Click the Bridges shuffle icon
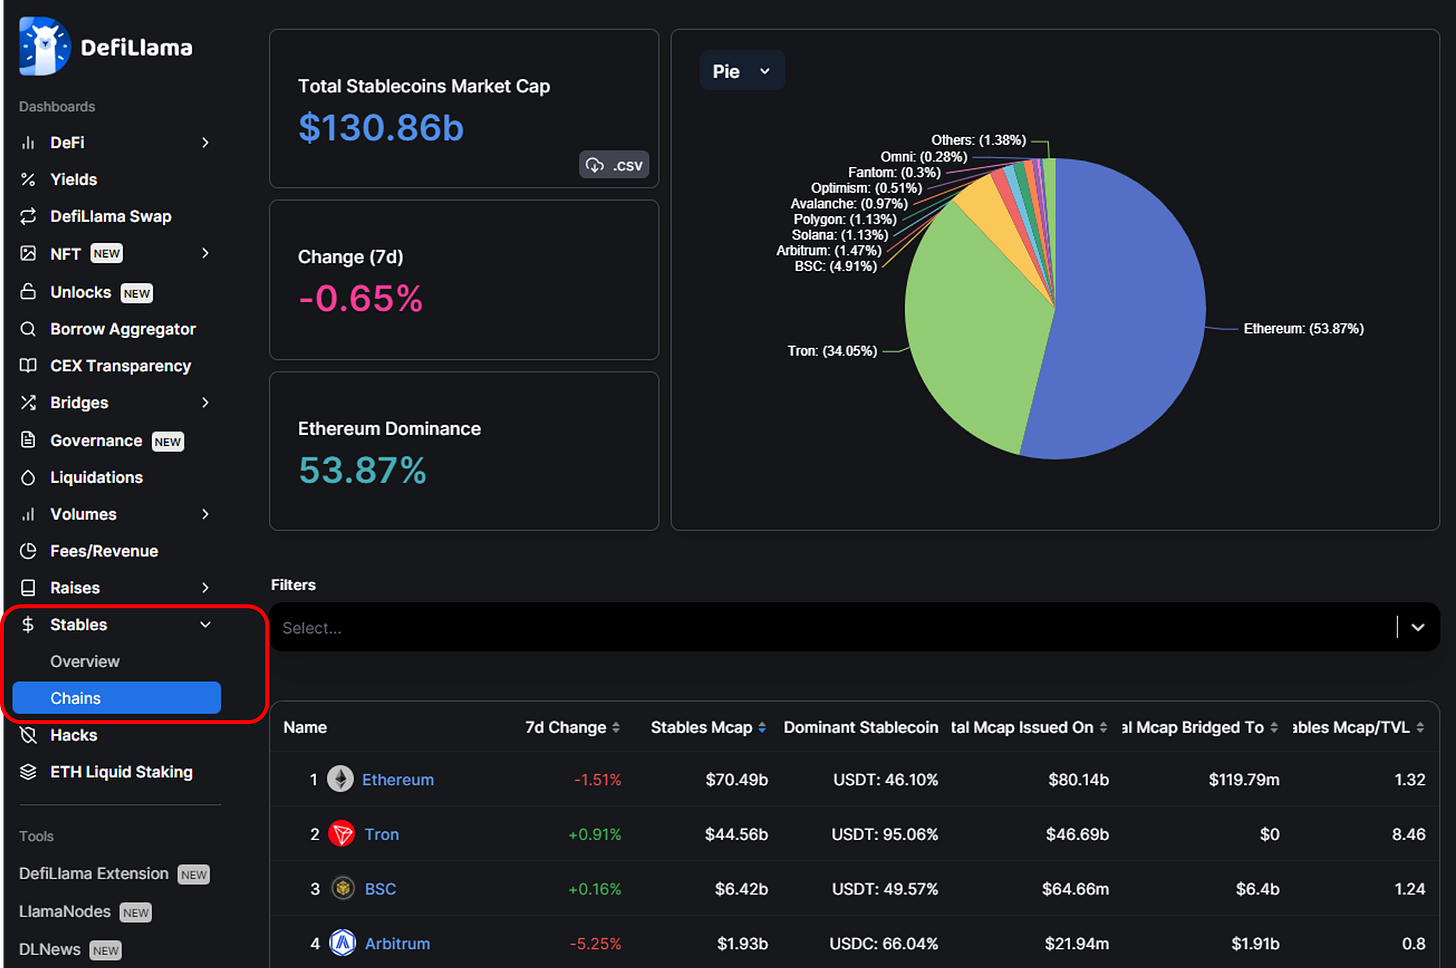 point(28,402)
